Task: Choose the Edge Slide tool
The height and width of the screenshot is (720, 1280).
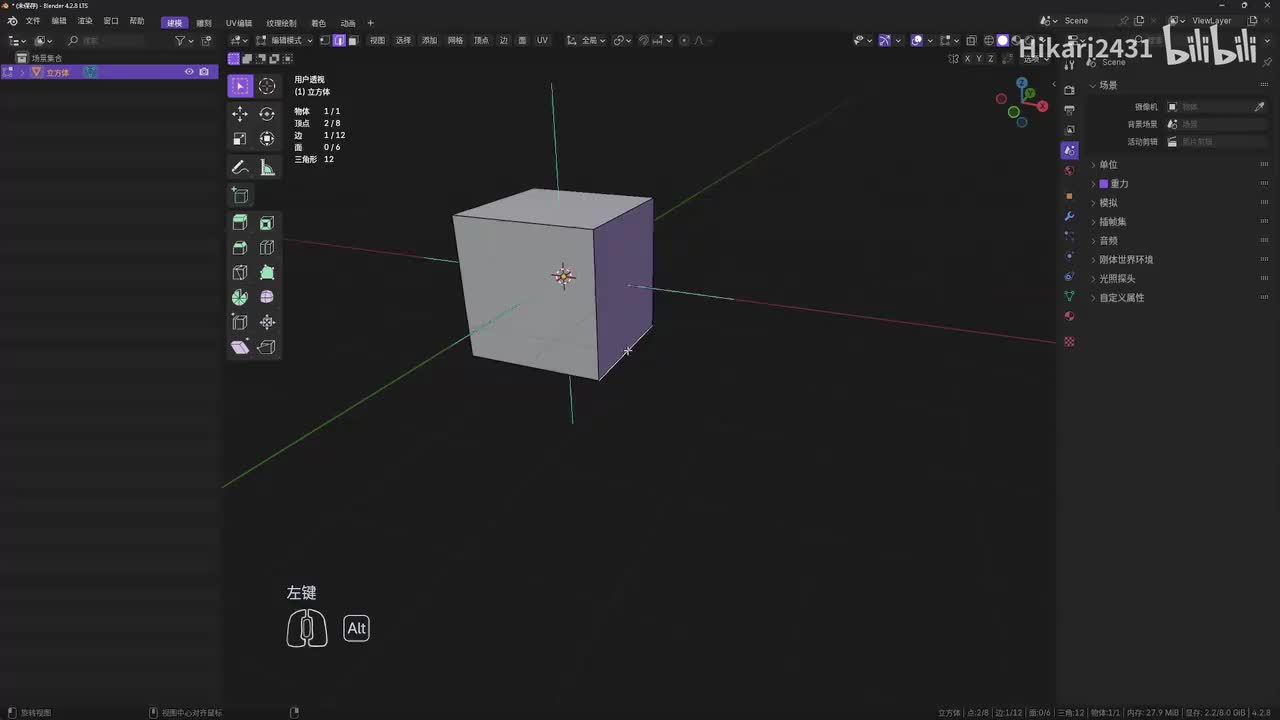Action: tap(240, 322)
